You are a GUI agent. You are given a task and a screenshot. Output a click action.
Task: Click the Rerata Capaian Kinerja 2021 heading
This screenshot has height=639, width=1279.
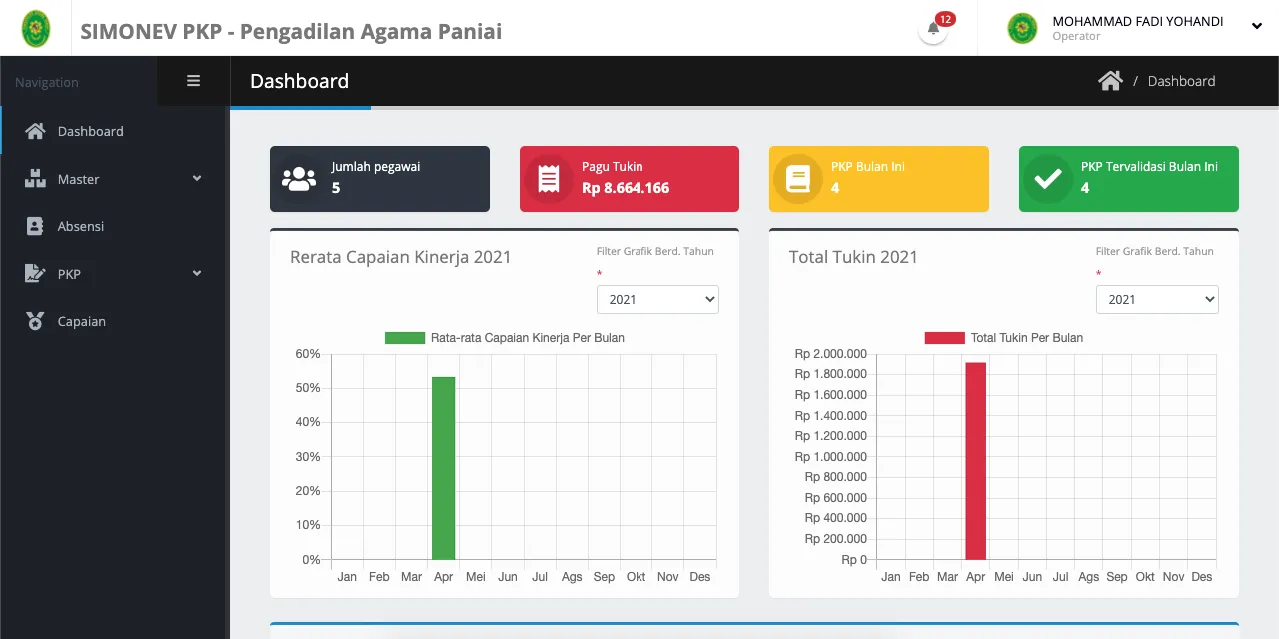coord(400,257)
